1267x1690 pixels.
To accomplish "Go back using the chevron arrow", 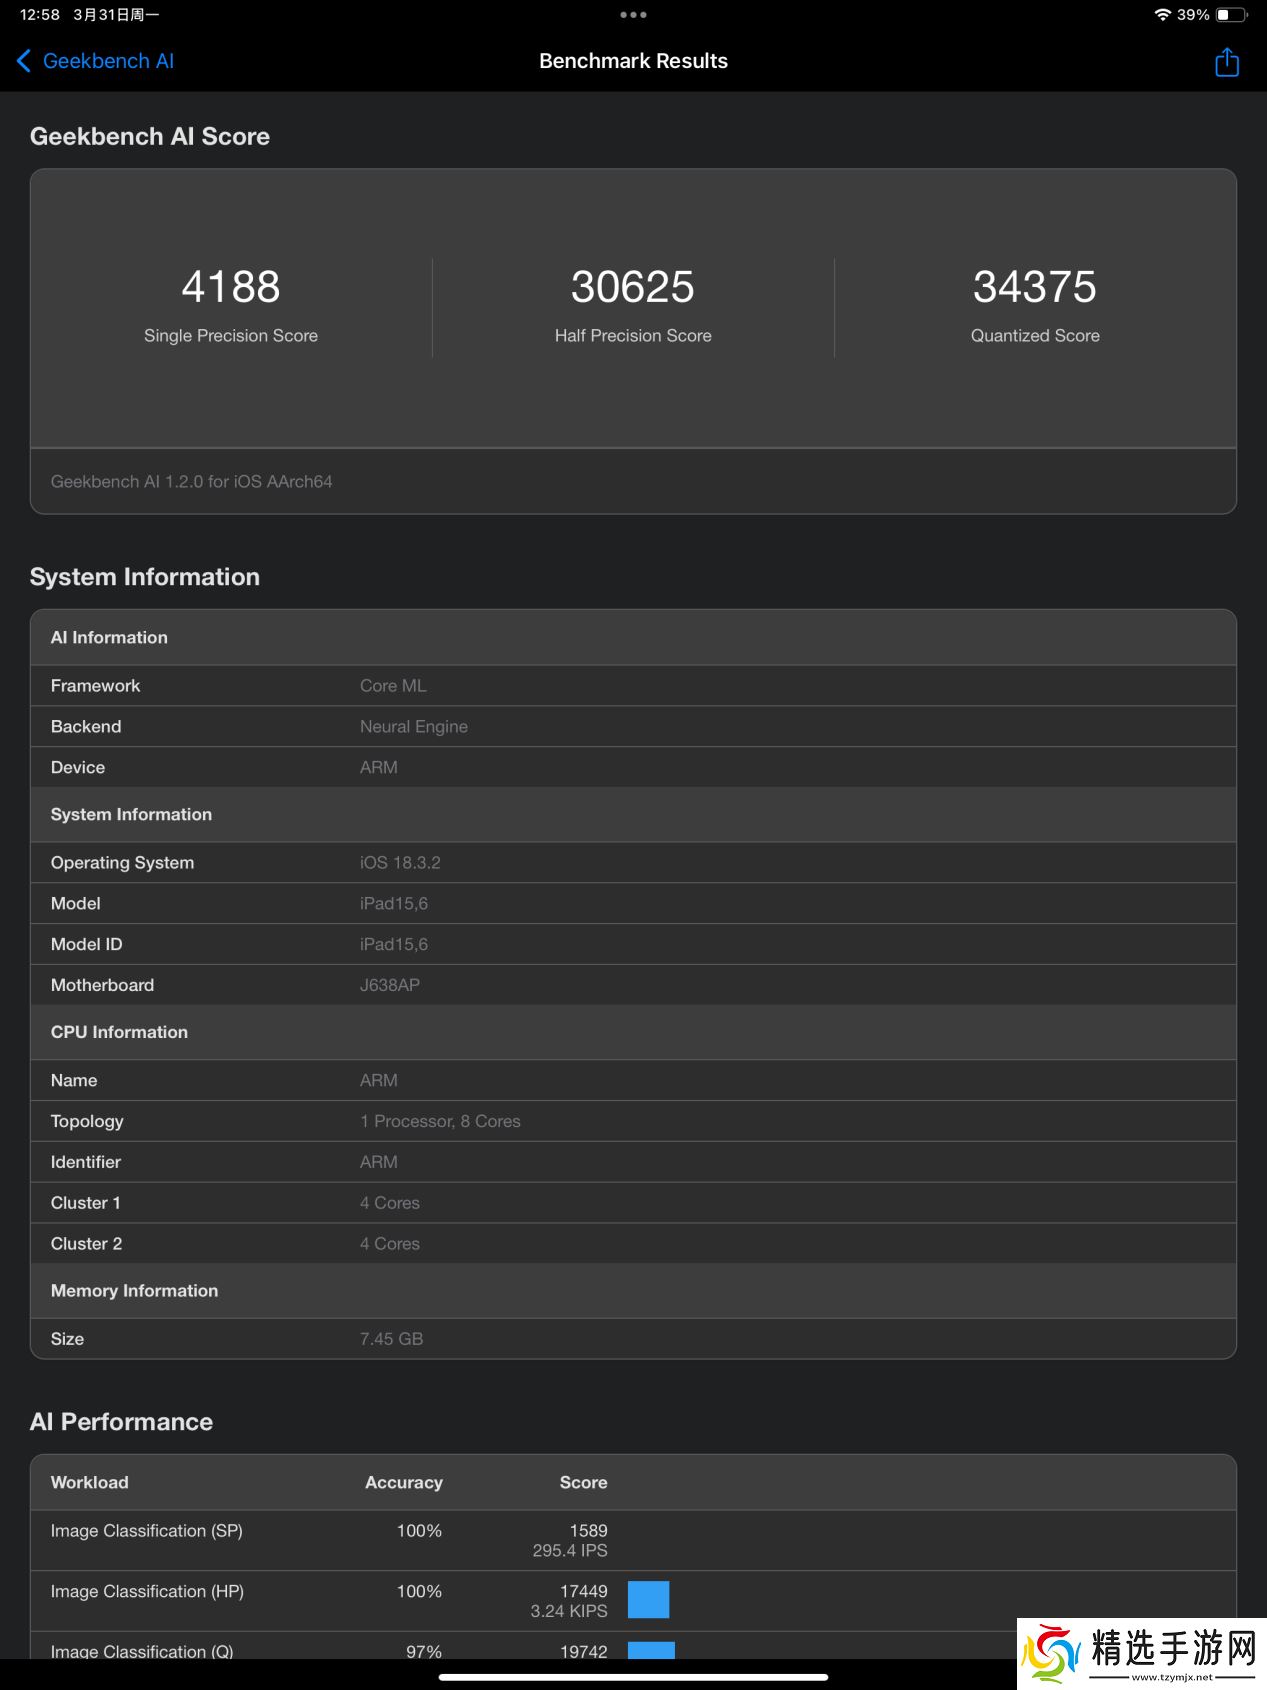I will tap(24, 61).
